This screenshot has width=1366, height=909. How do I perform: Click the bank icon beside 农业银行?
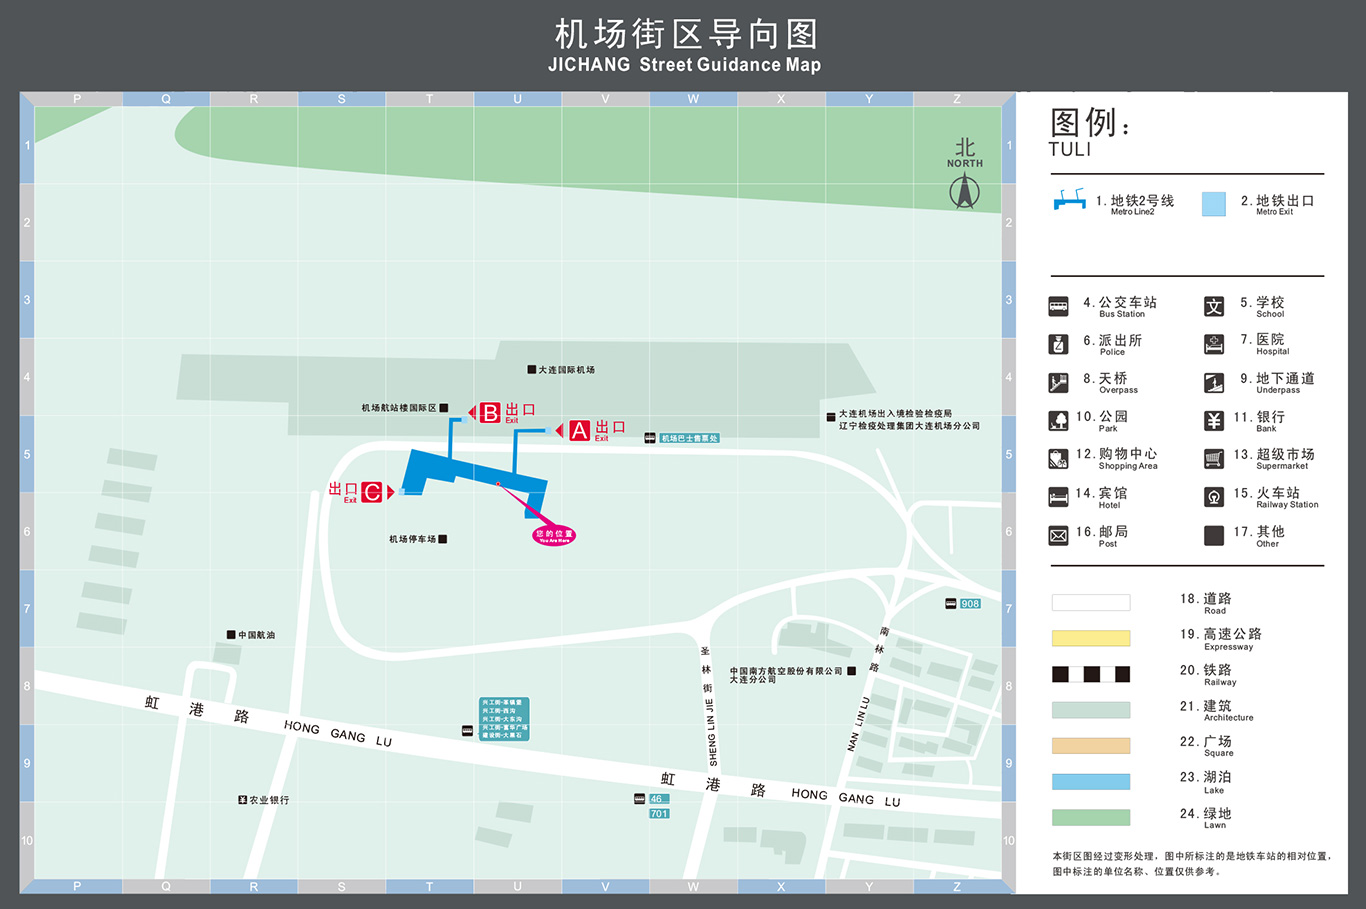pyautogui.click(x=242, y=800)
